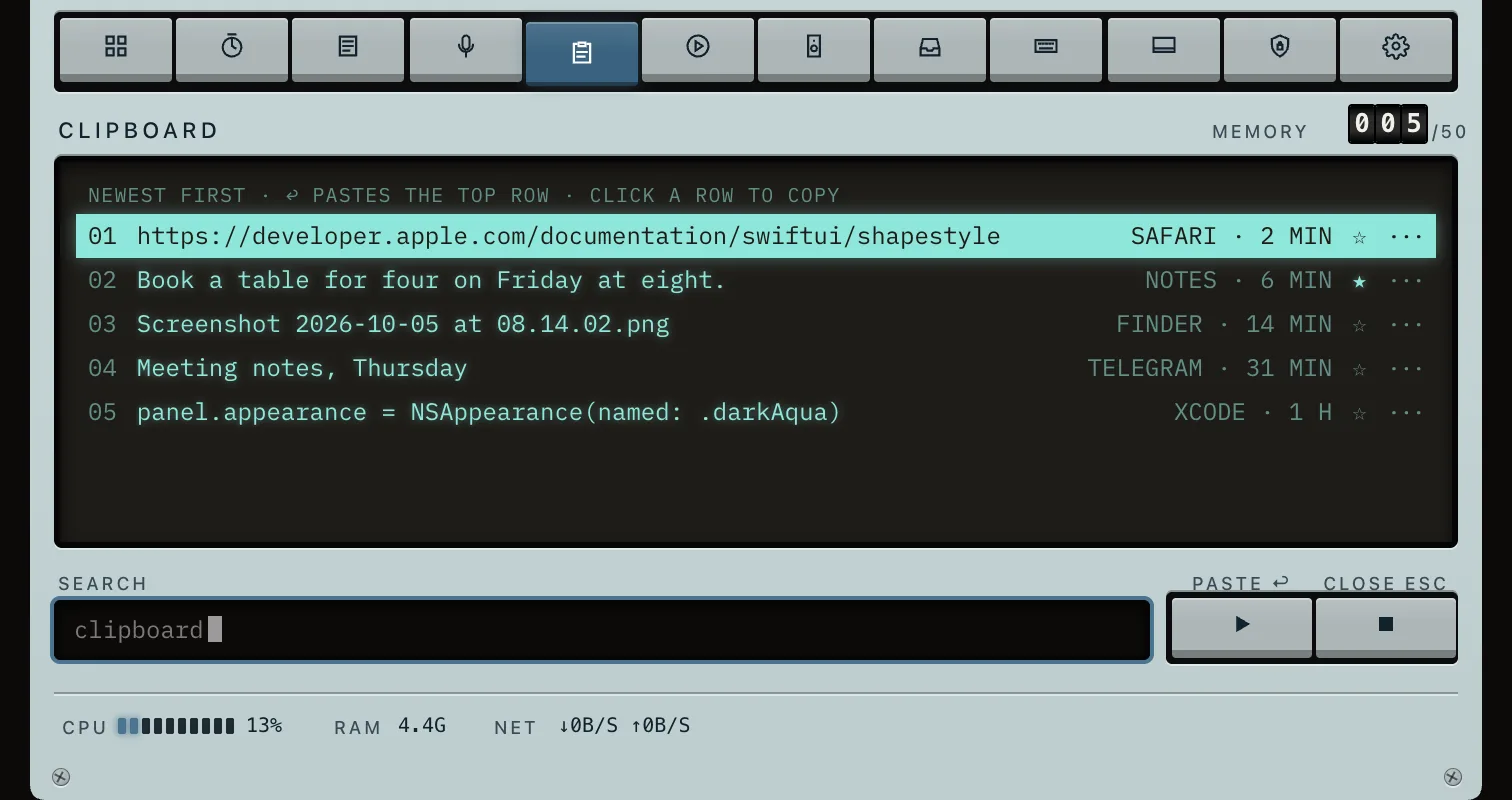
Task: Open the grid dashboard panel
Action: (116, 48)
